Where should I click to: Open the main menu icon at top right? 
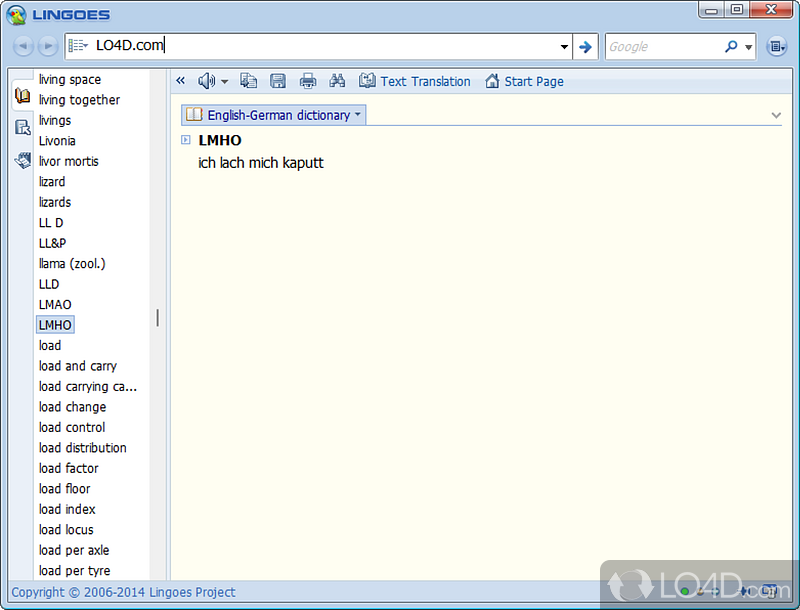776,46
